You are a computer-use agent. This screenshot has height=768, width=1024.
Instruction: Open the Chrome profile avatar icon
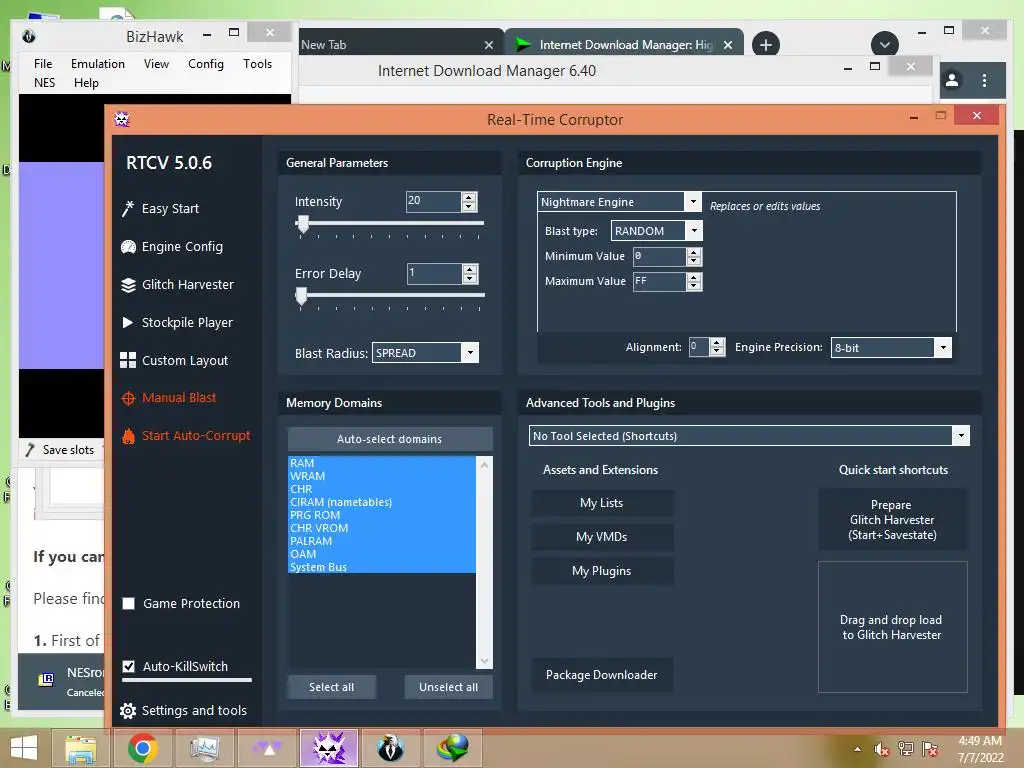pos(952,80)
